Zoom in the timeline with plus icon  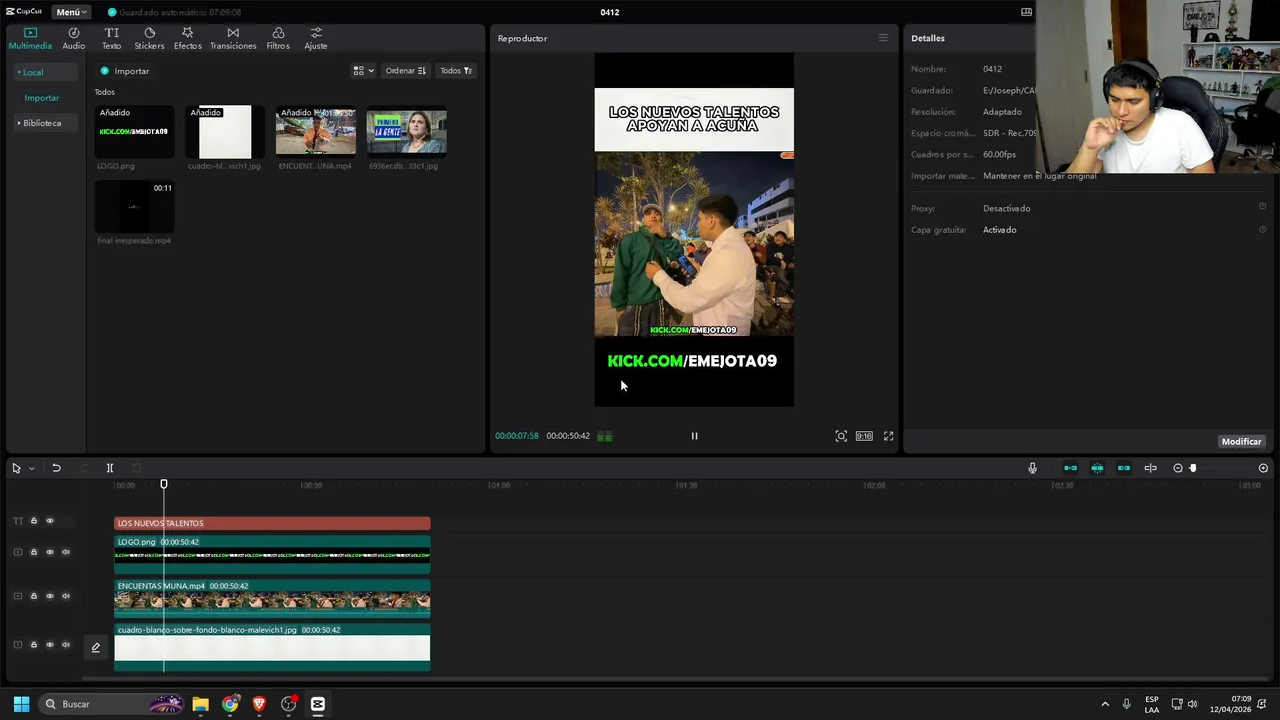(1263, 468)
